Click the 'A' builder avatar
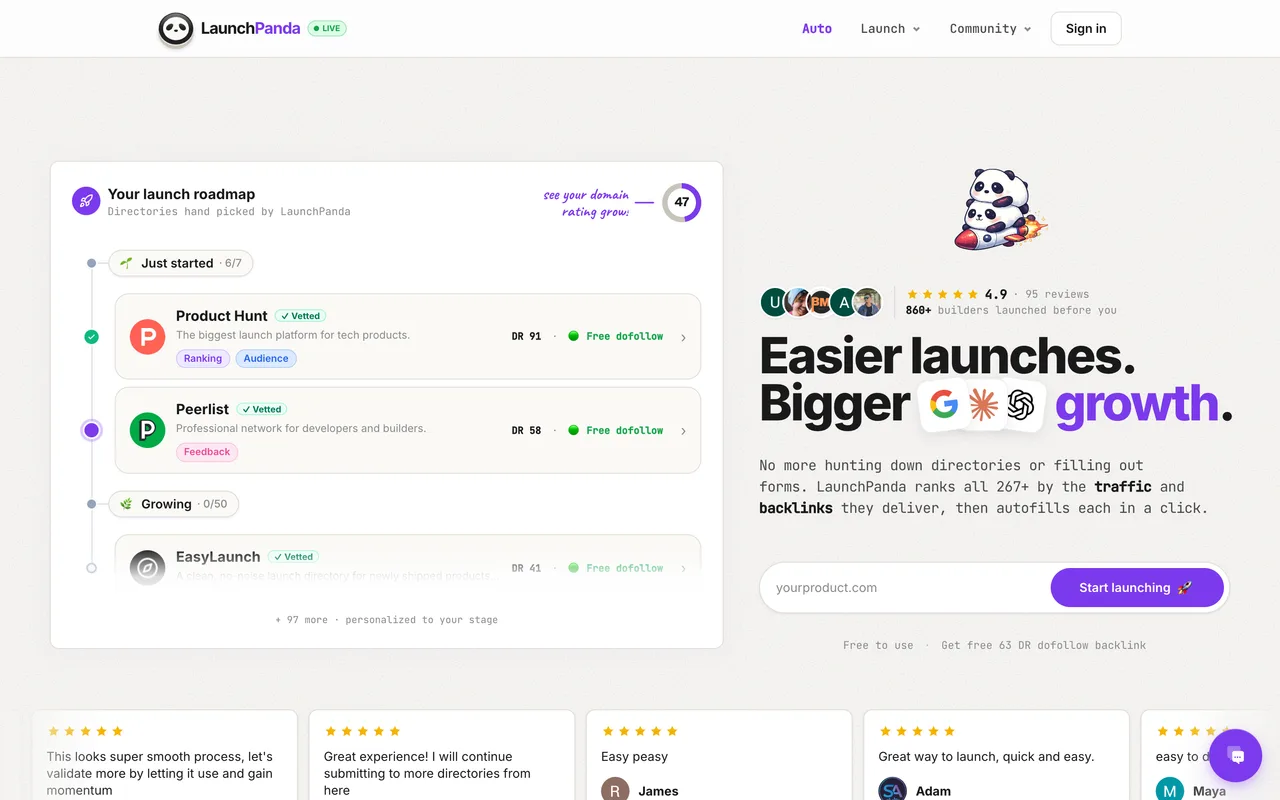The height and width of the screenshot is (800, 1280). (x=844, y=302)
